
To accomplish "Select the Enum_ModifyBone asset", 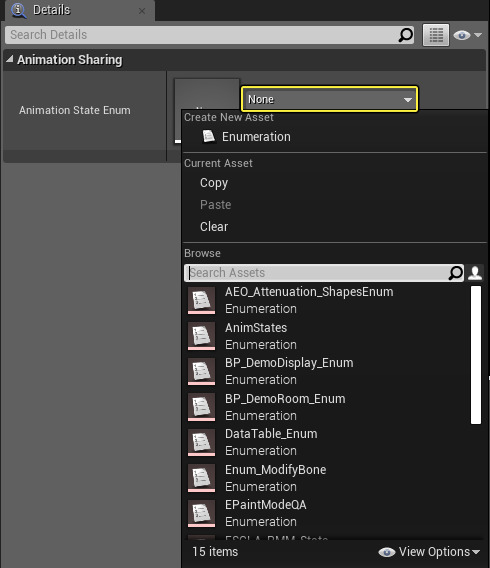I will pos(327,478).
